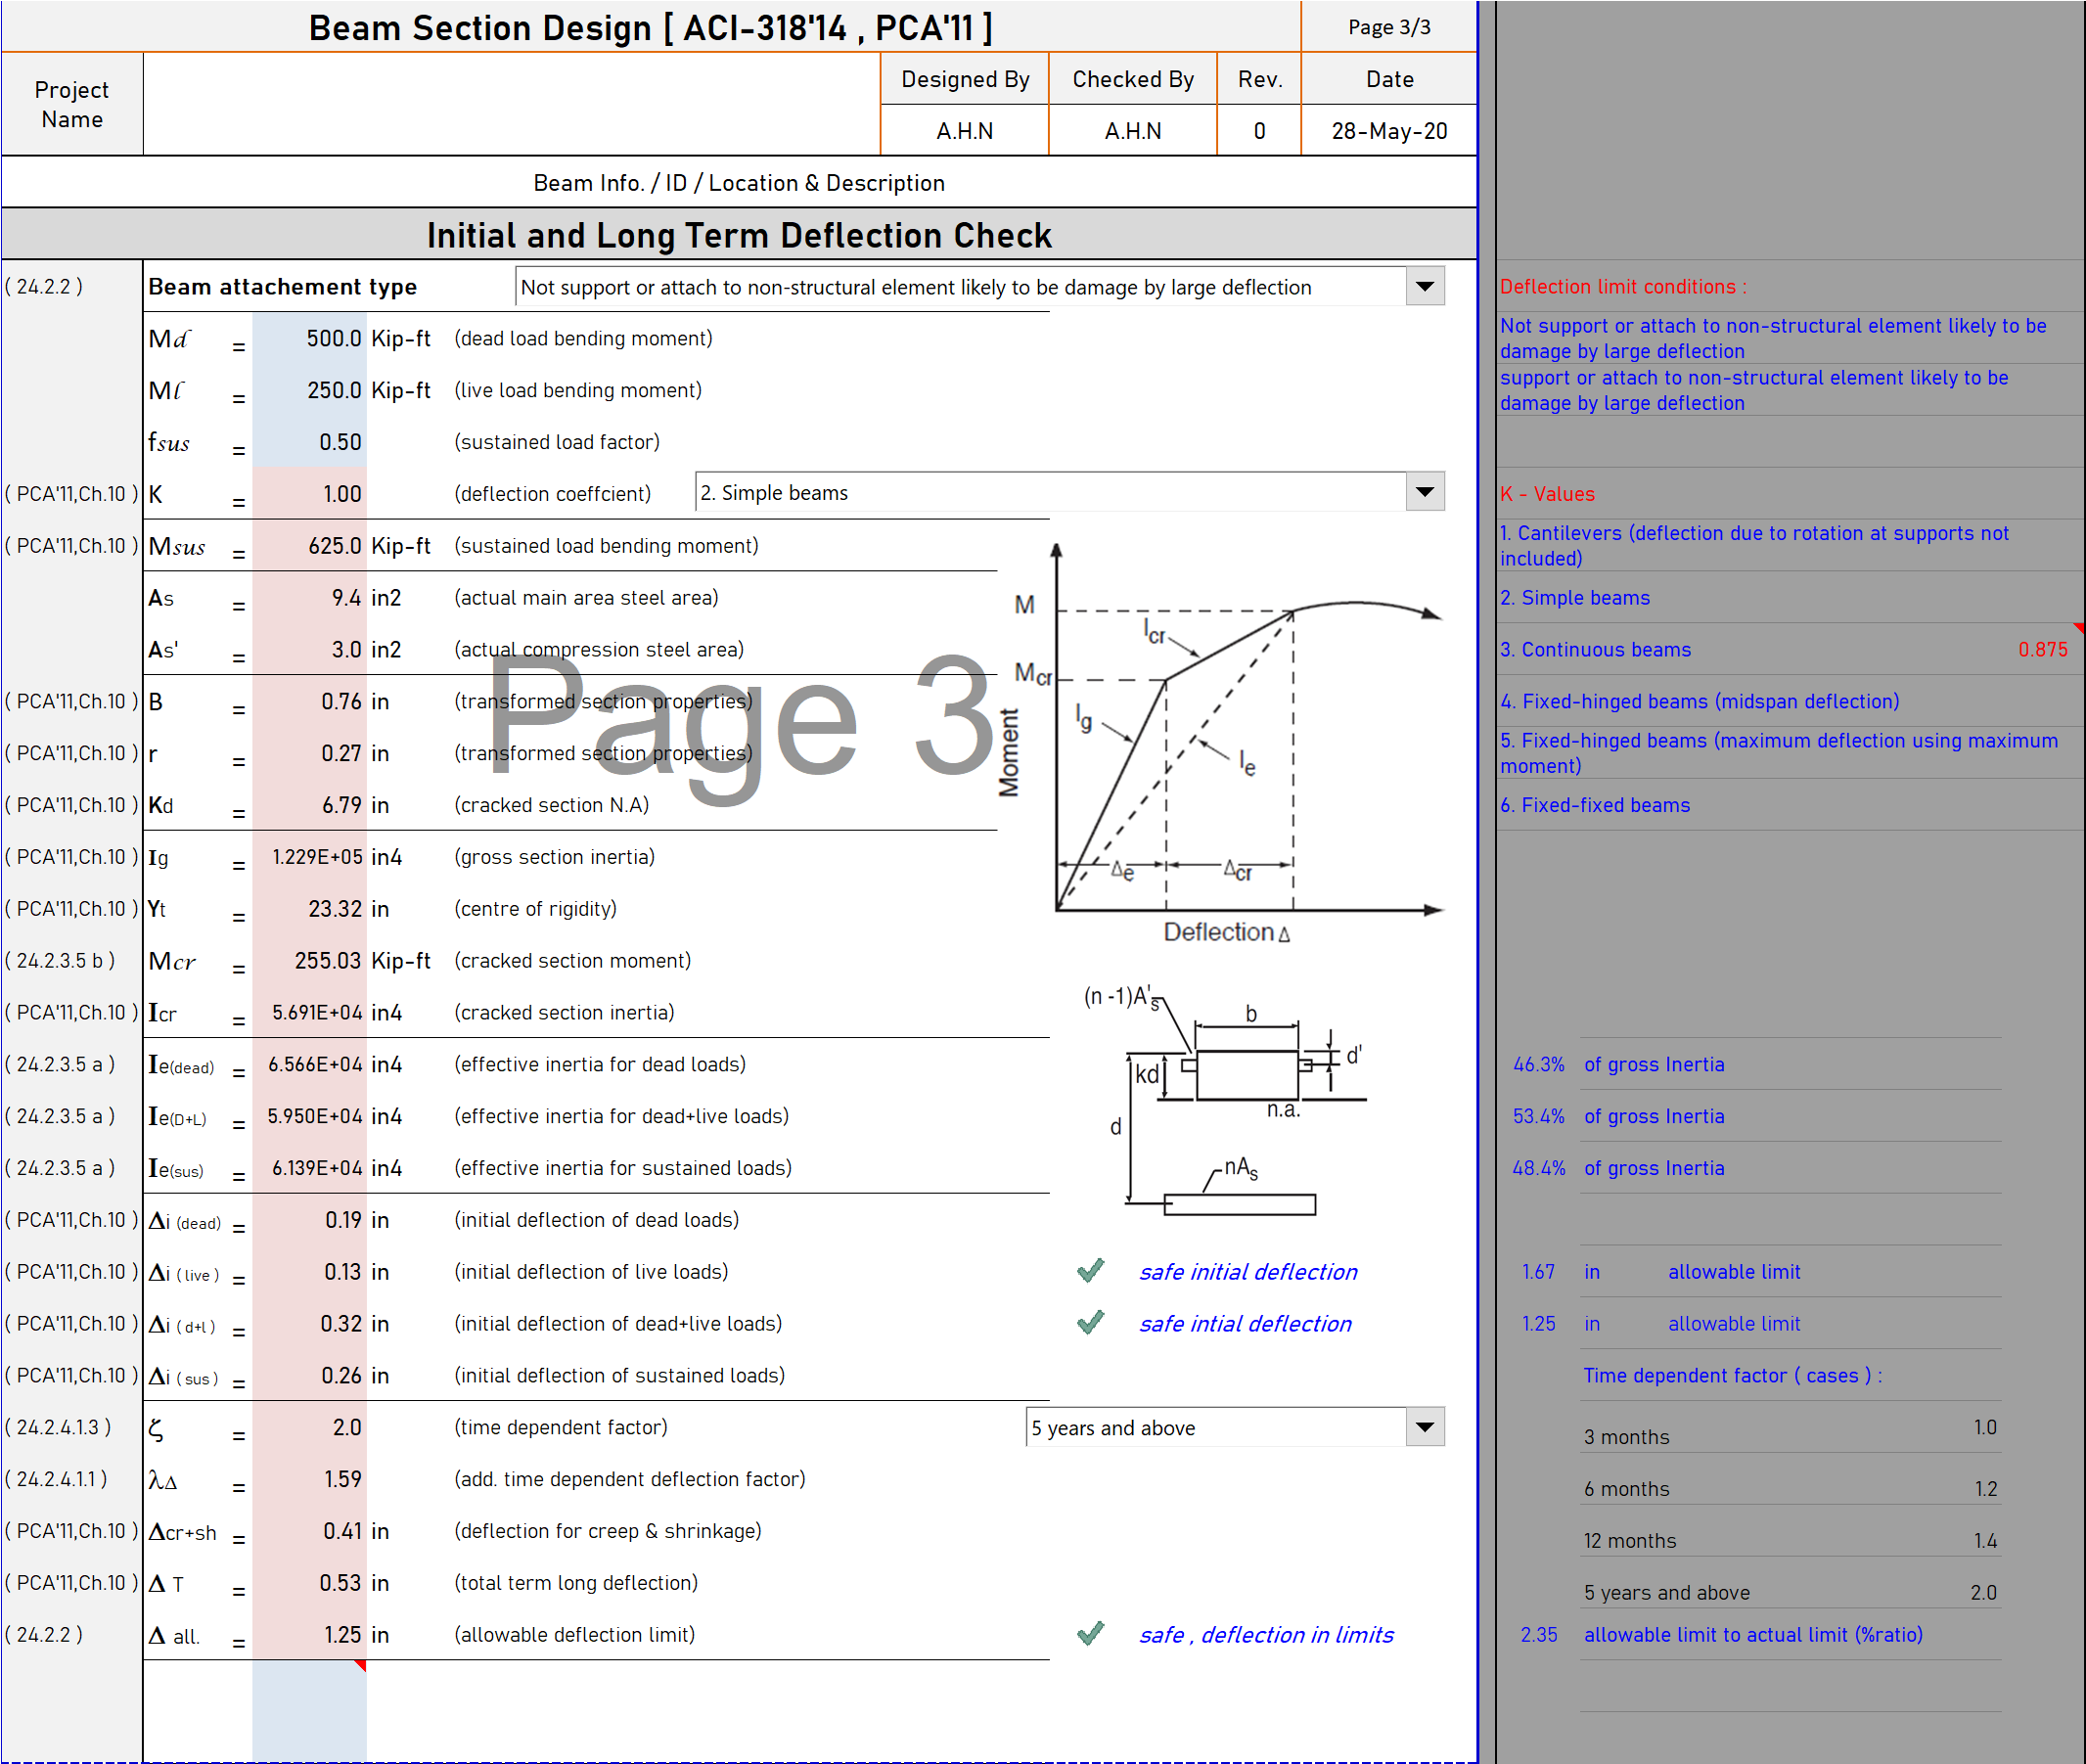The image size is (2086, 1764).
Task: Click the 0.875 value in side panel
Action: [x=2042, y=650]
